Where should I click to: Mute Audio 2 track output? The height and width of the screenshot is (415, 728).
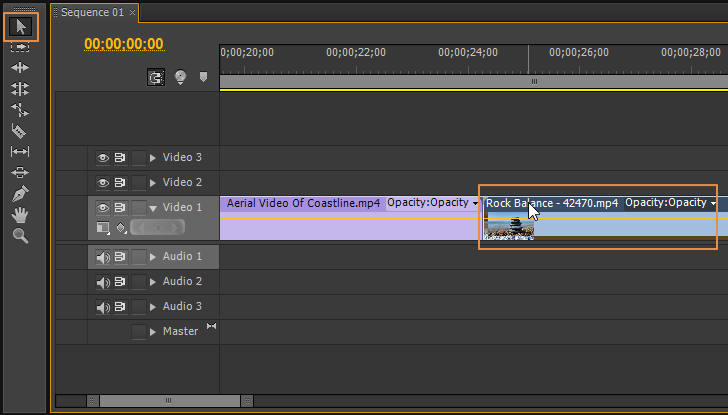(x=103, y=282)
